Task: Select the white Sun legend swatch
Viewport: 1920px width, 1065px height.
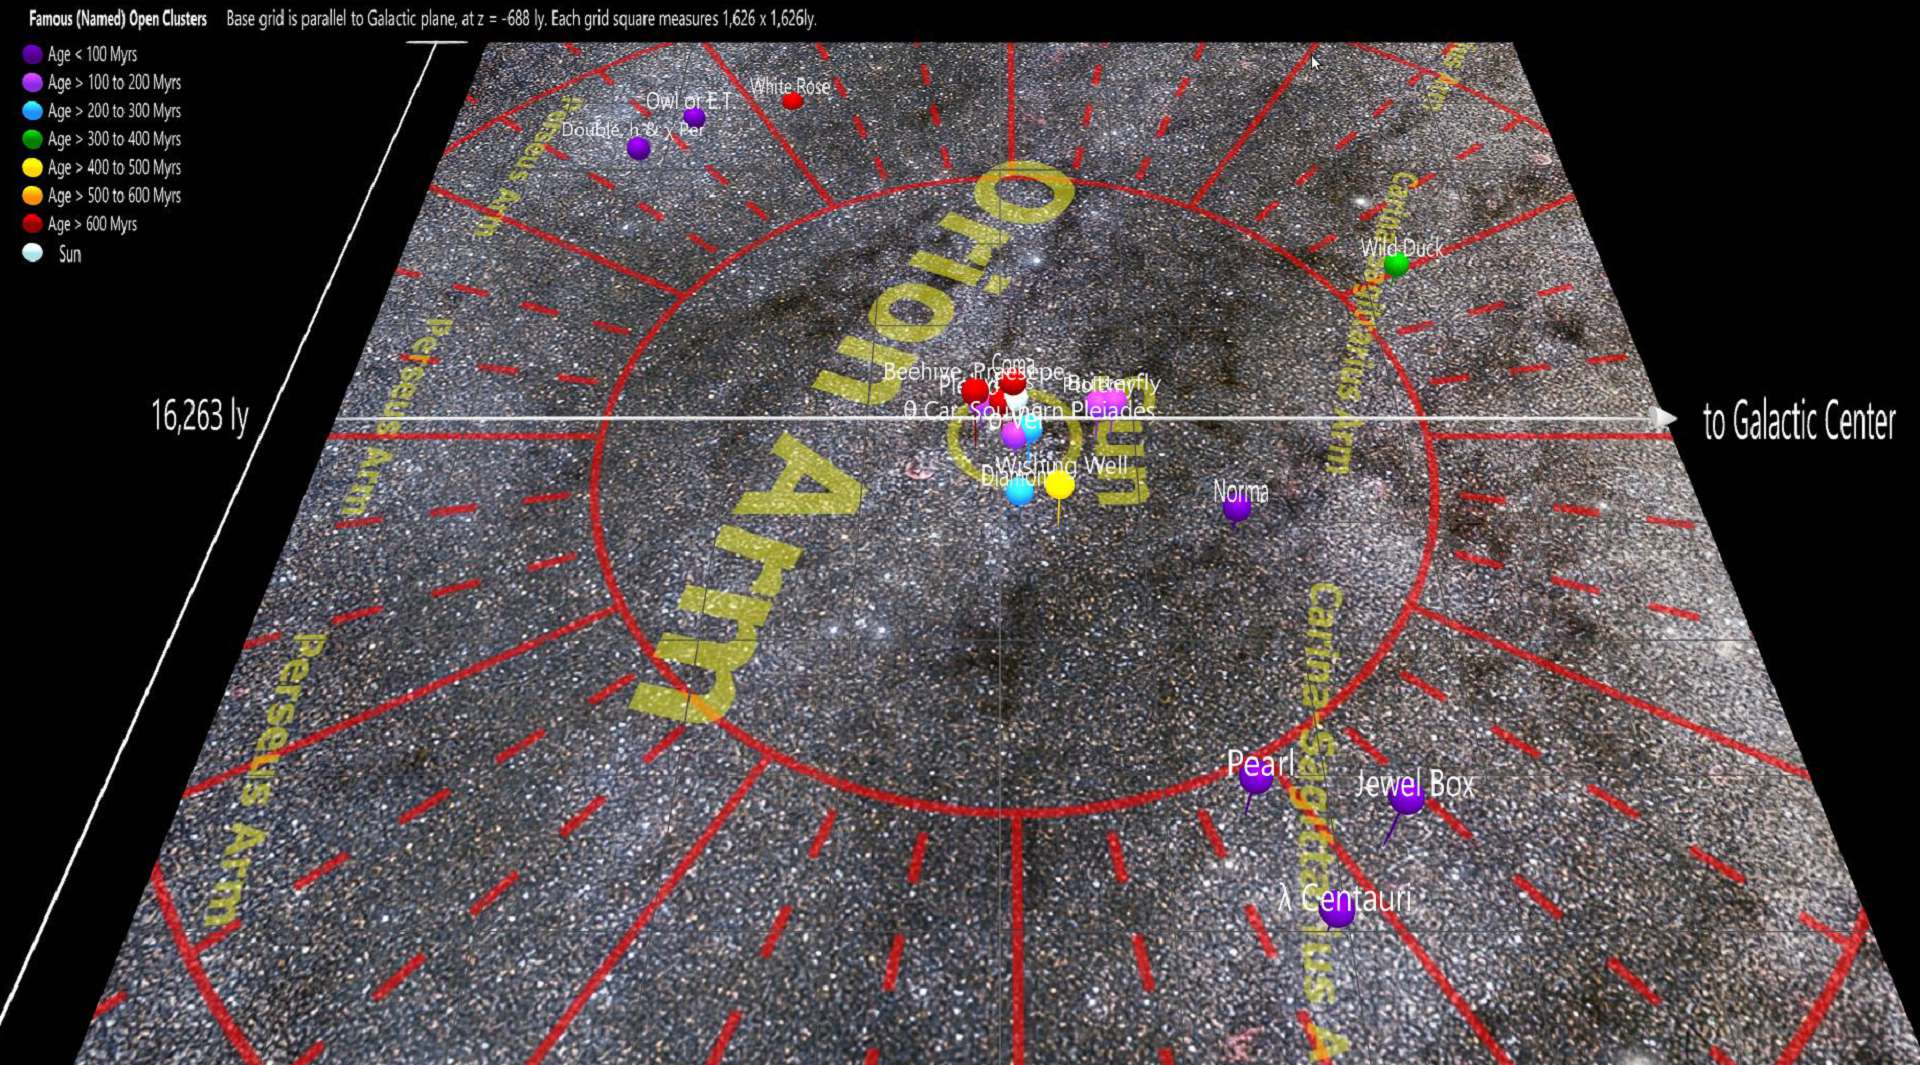Action: (x=32, y=253)
